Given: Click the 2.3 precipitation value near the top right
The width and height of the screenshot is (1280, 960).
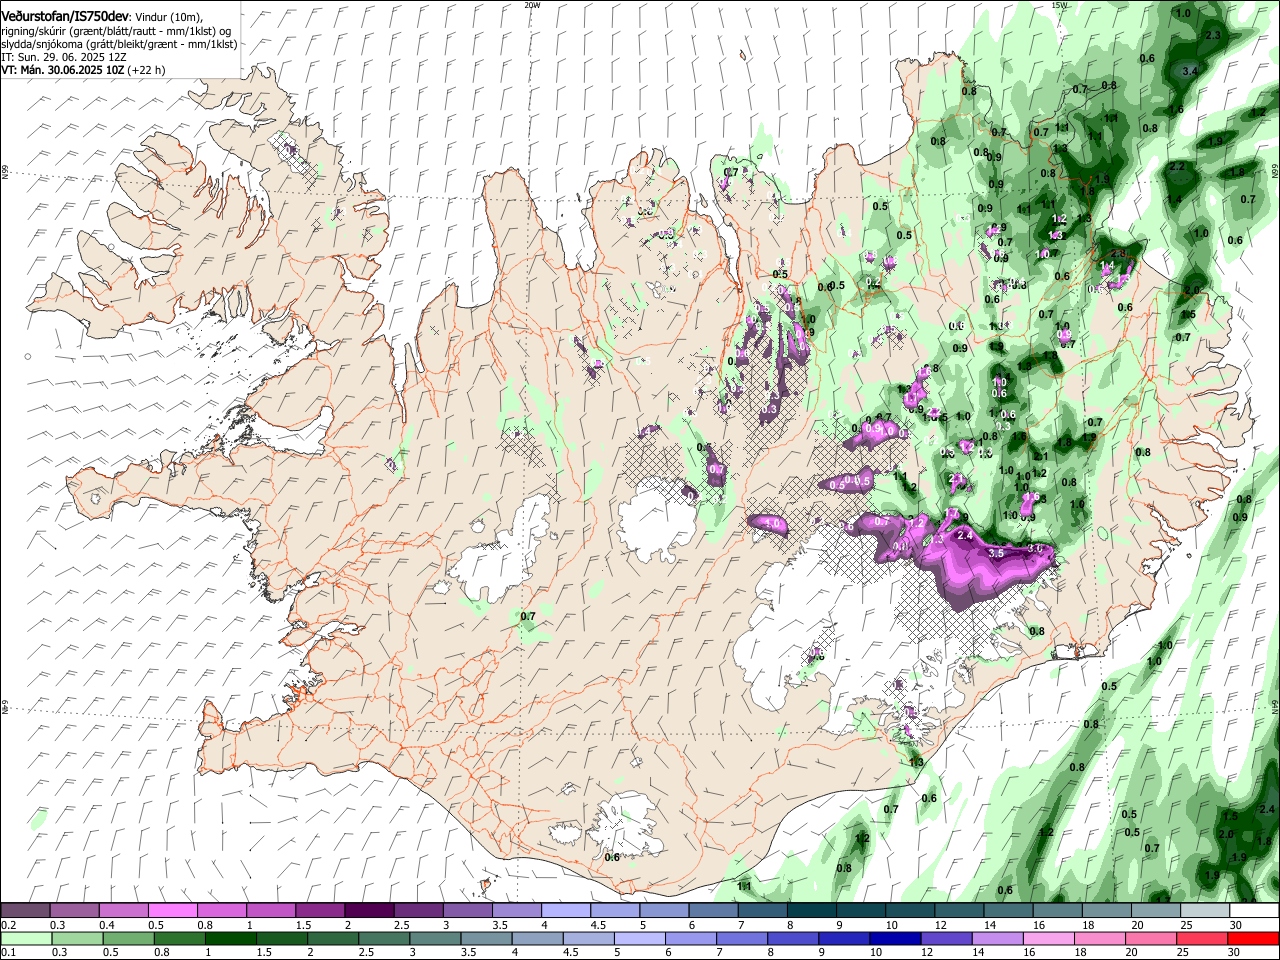Looking at the screenshot, I should coord(1214,35).
